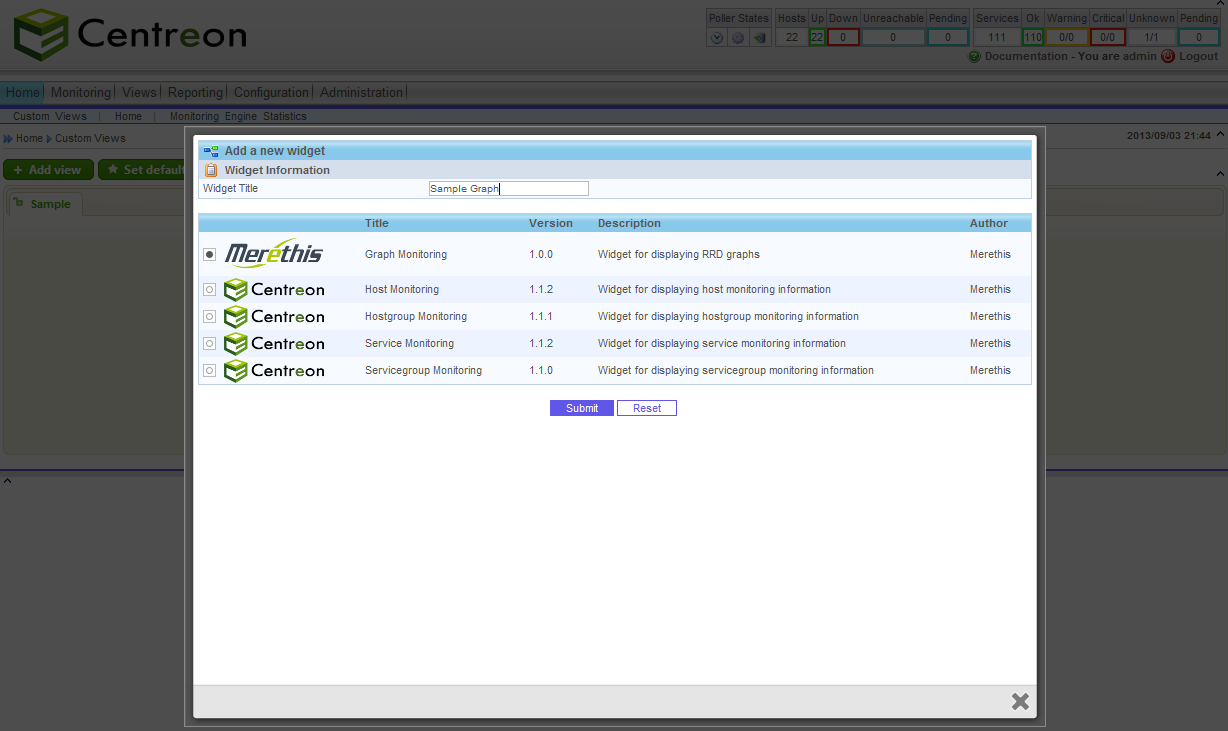Viewport: 1228px width, 731px height.
Task: Select the Host Monitoring widget radio button
Action: [209, 289]
